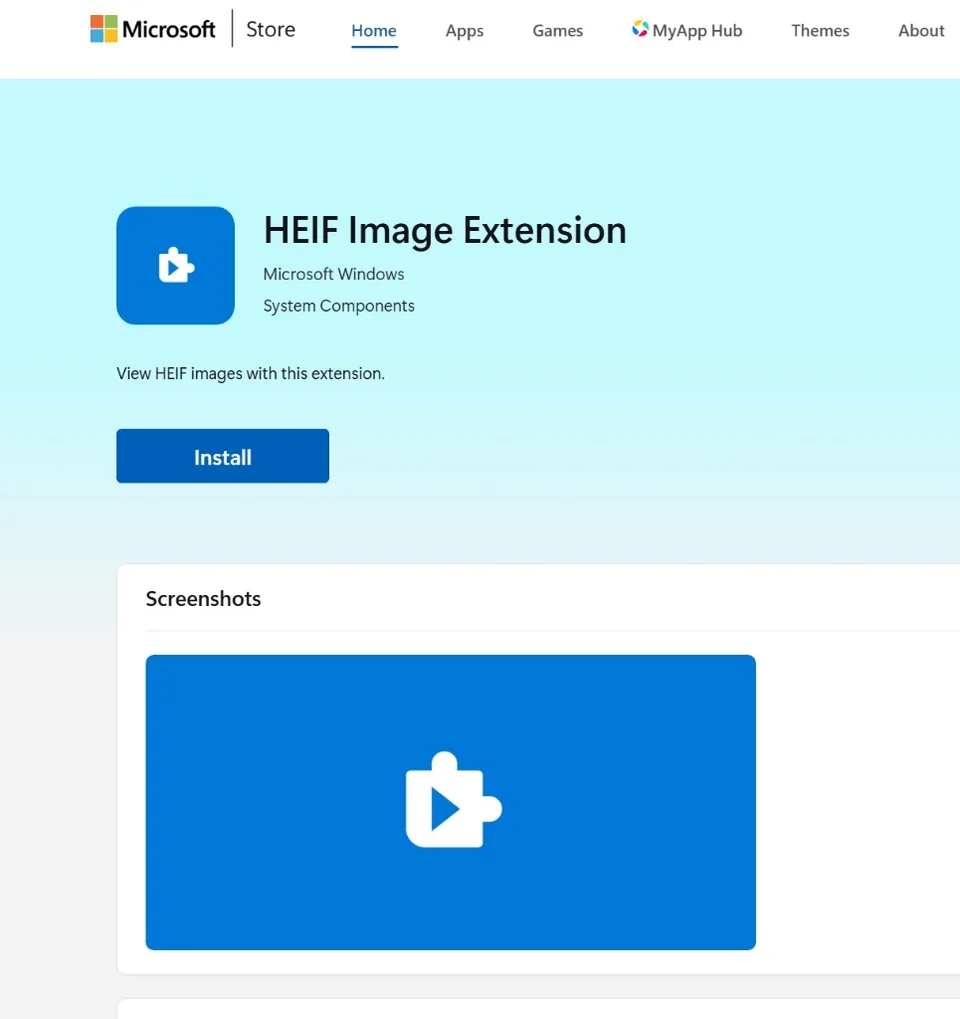Open the screenshot thumbnail preview

tap(450, 802)
